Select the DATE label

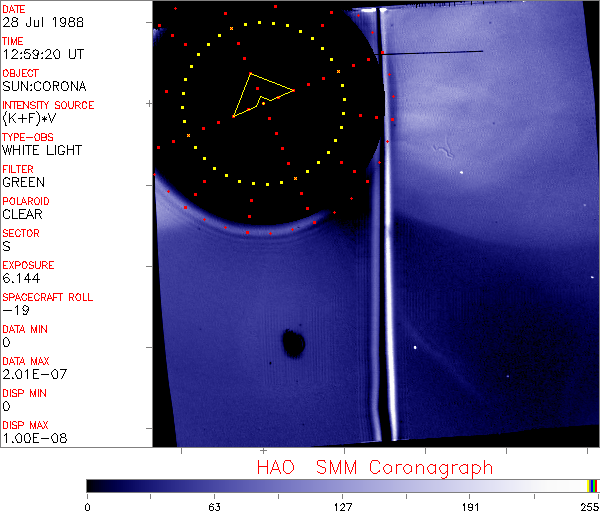coord(14,9)
